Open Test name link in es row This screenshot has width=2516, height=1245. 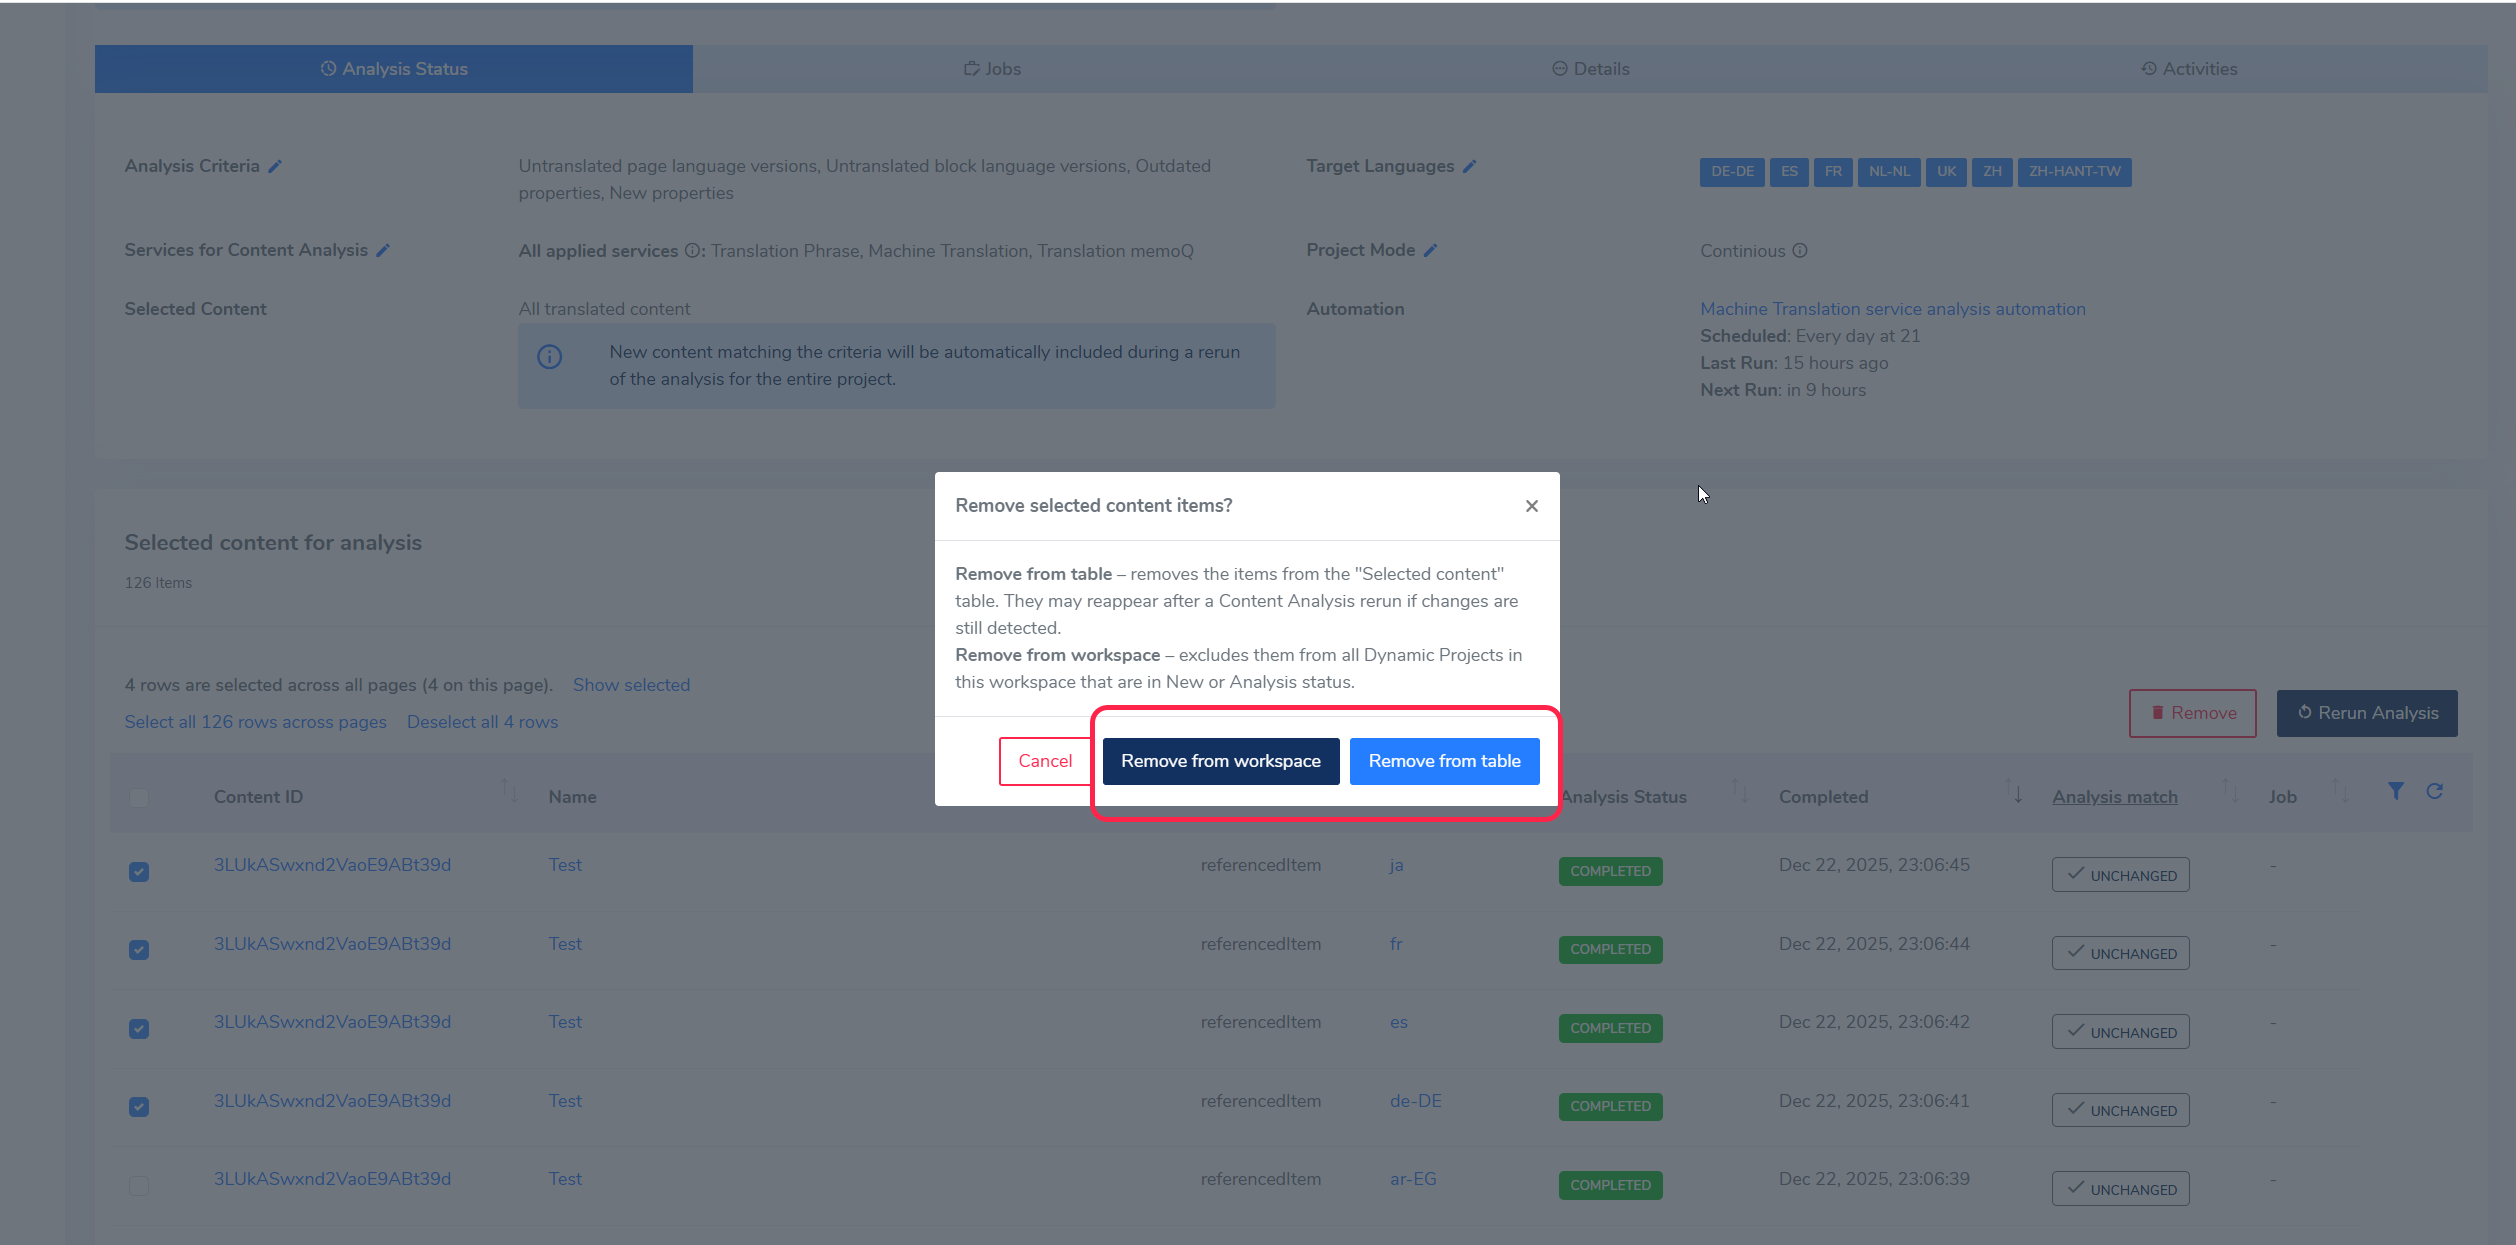click(x=565, y=1022)
